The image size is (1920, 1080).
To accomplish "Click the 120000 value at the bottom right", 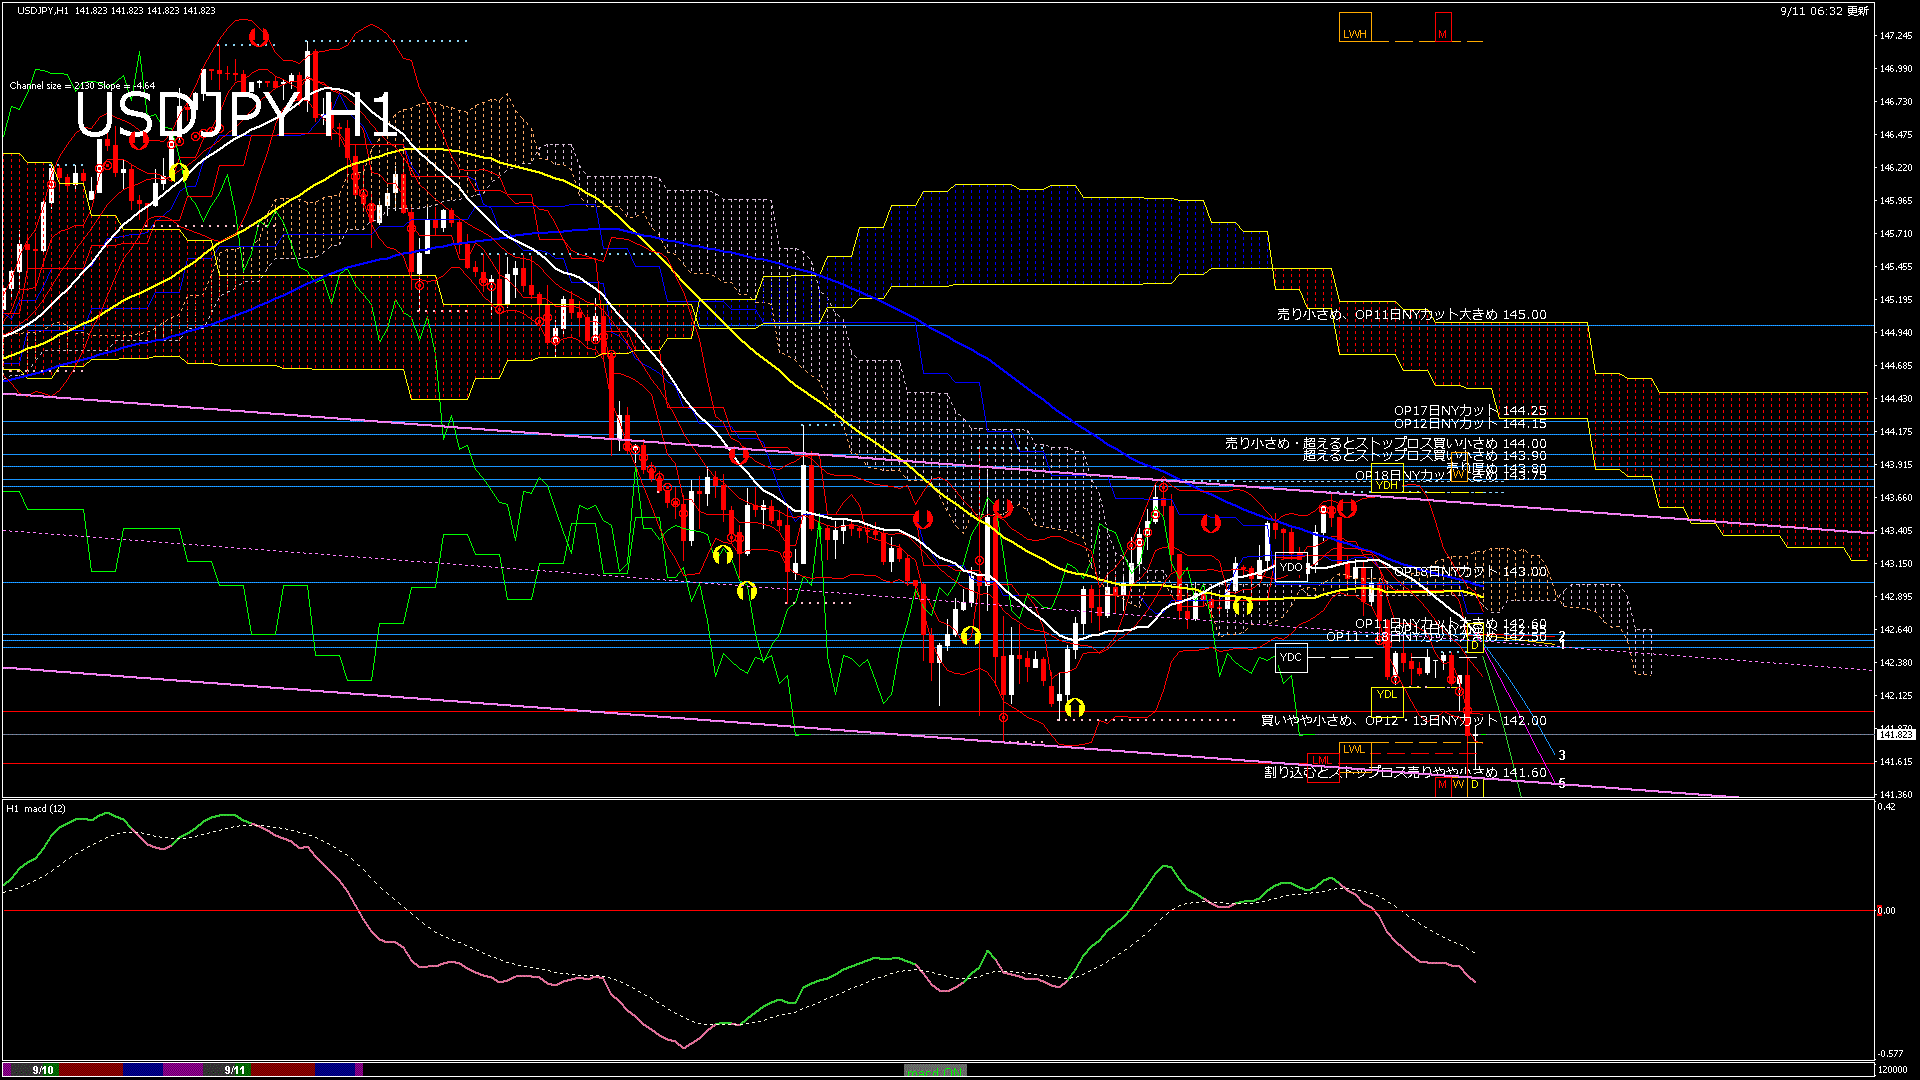I will click(1893, 1070).
